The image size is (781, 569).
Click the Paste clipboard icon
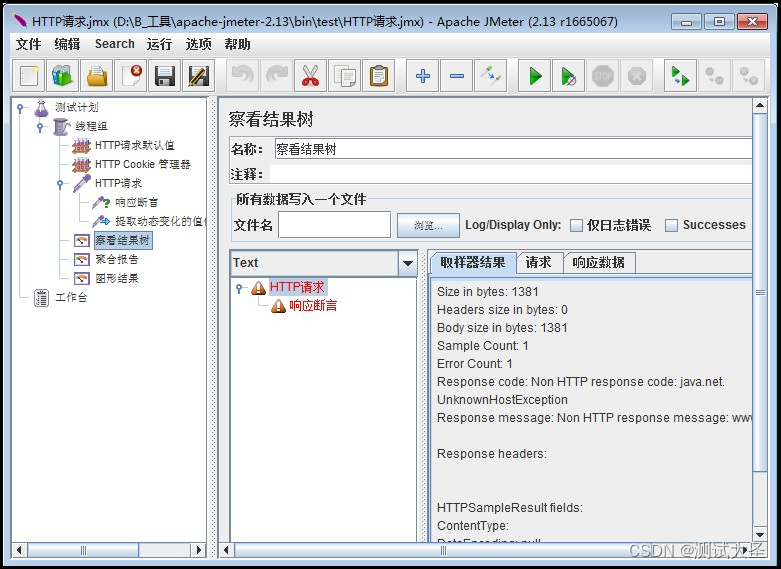click(379, 76)
